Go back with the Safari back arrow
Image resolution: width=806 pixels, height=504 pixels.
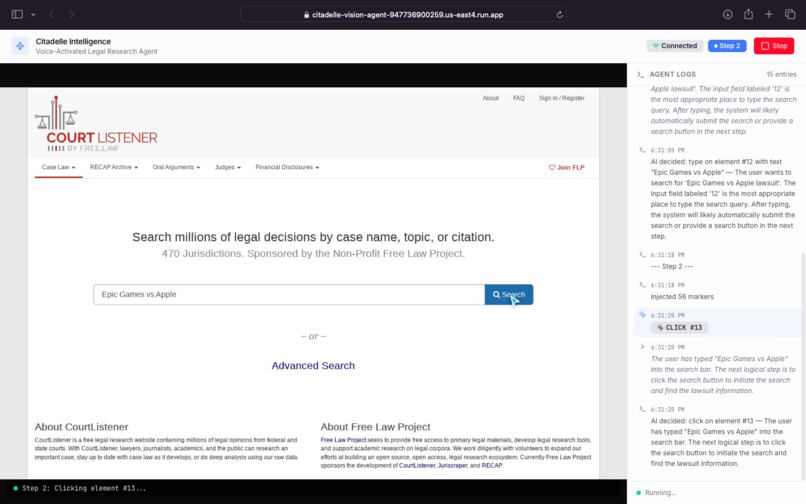[51, 14]
